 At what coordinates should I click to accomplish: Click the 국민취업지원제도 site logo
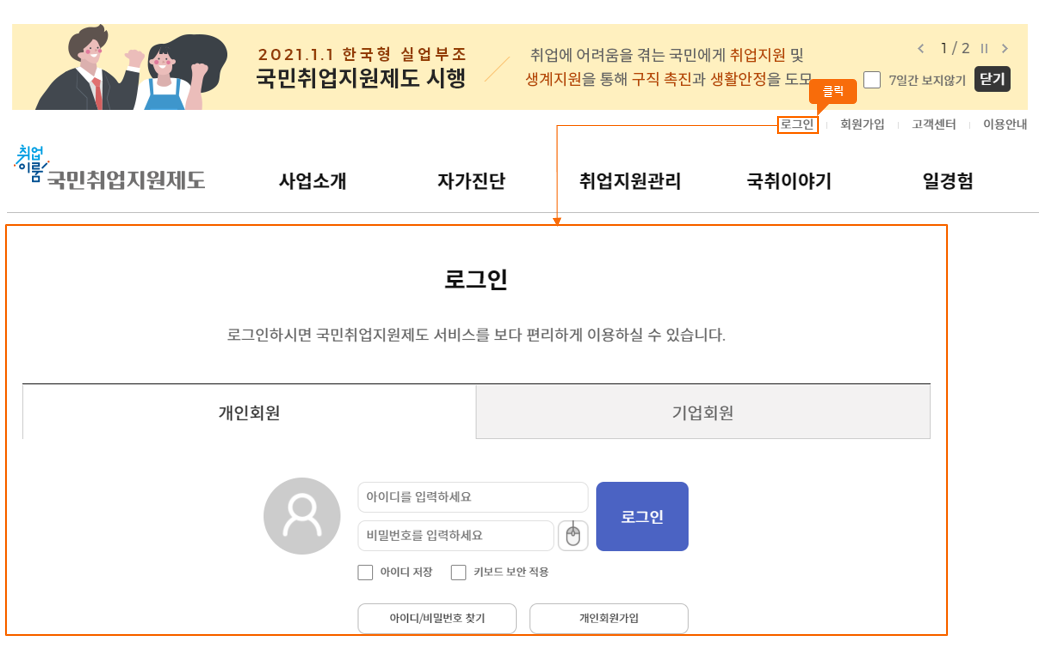pyautogui.click(x=112, y=172)
